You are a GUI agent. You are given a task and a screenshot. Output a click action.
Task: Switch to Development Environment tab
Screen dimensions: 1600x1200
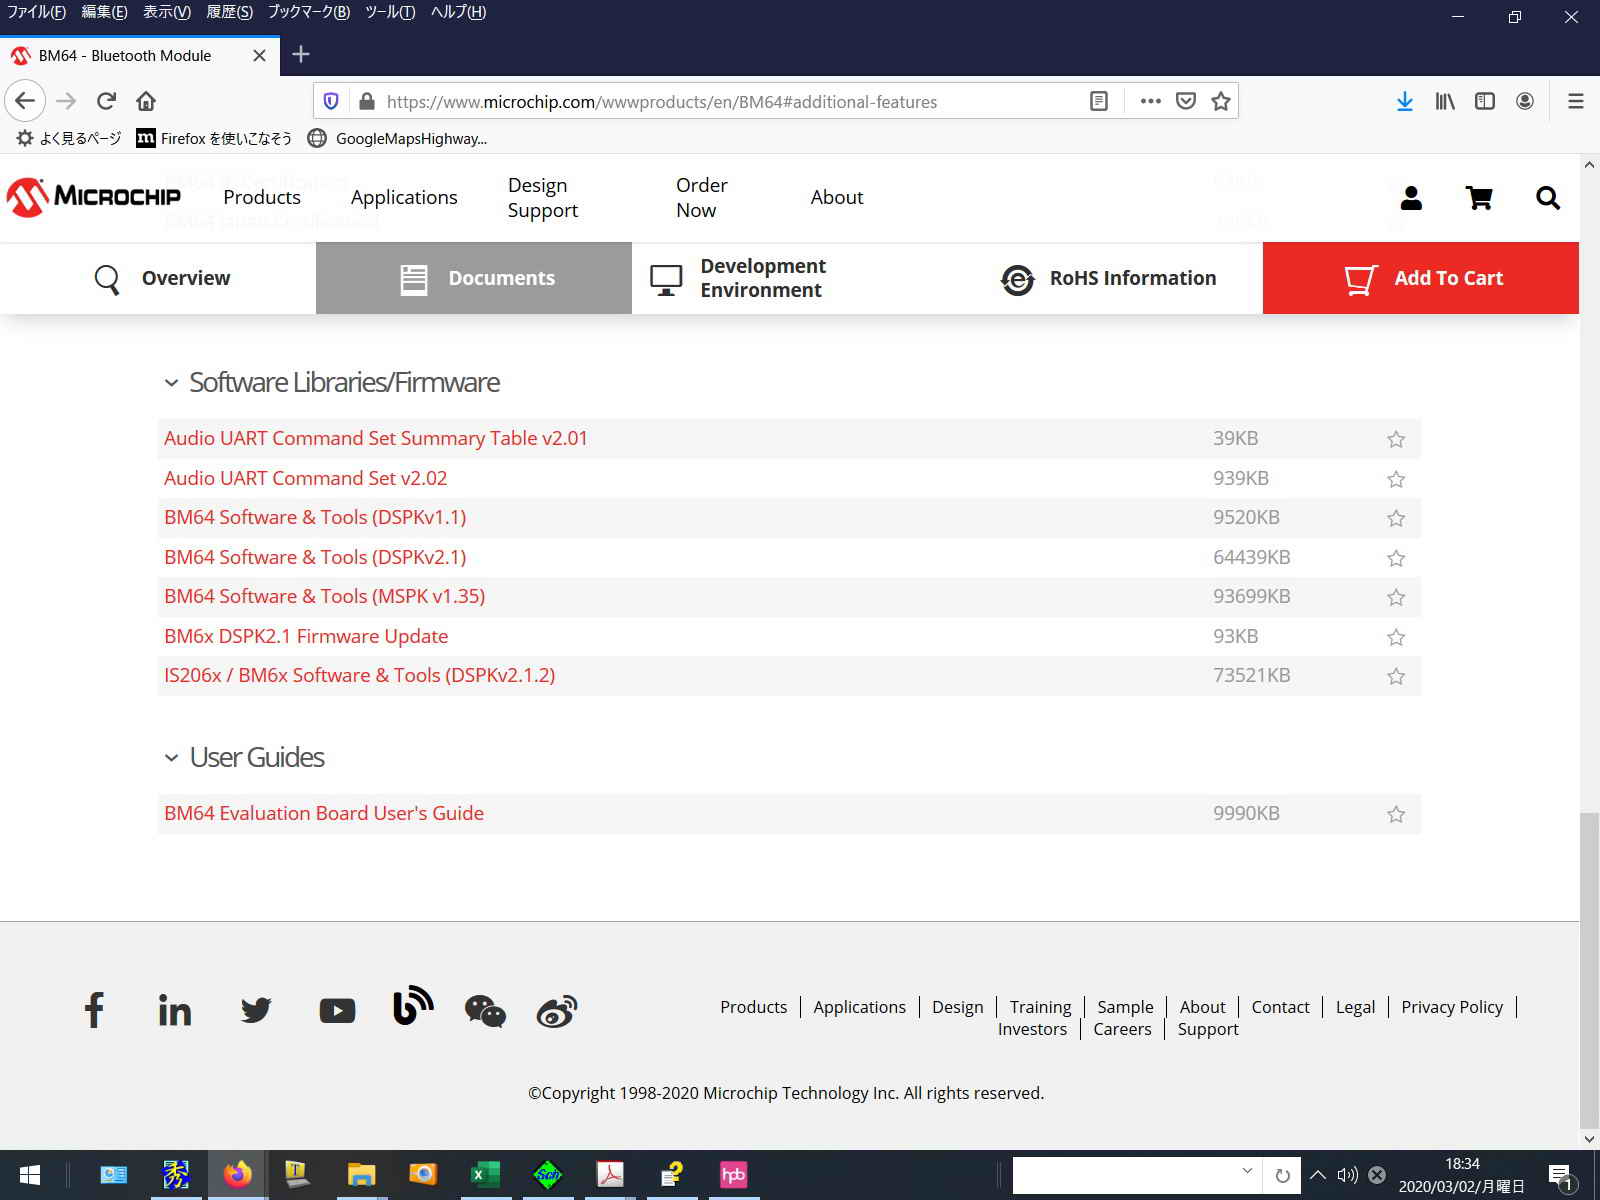[x=790, y=278]
